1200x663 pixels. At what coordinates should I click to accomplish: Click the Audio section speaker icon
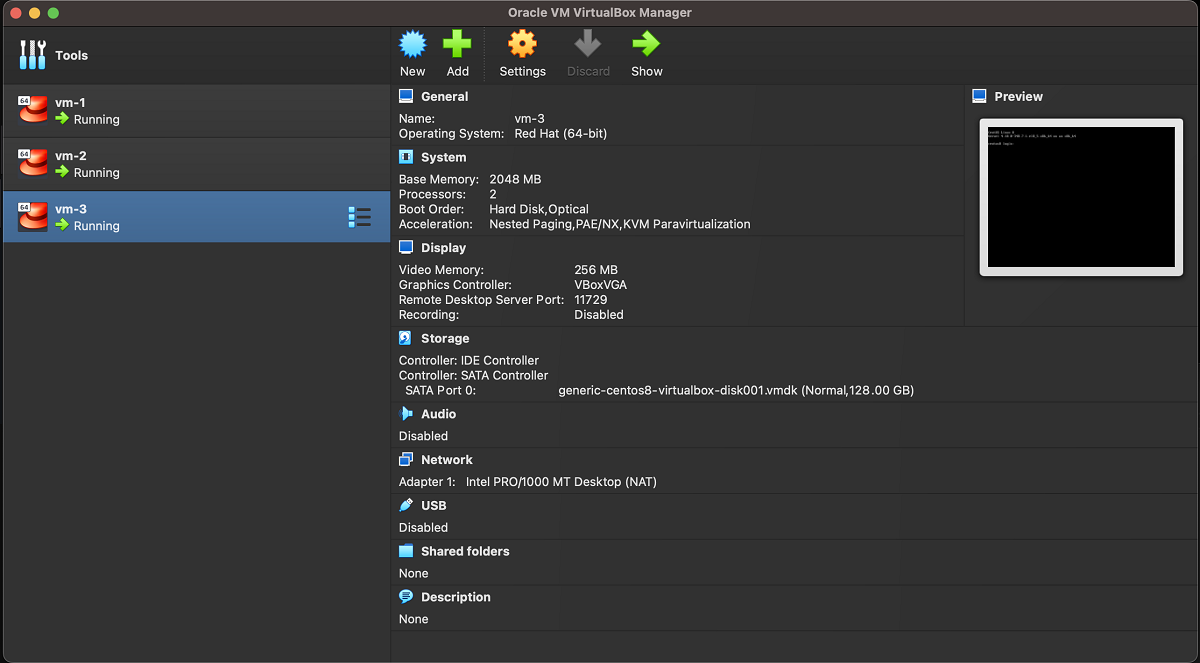click(x=406, y=414)
